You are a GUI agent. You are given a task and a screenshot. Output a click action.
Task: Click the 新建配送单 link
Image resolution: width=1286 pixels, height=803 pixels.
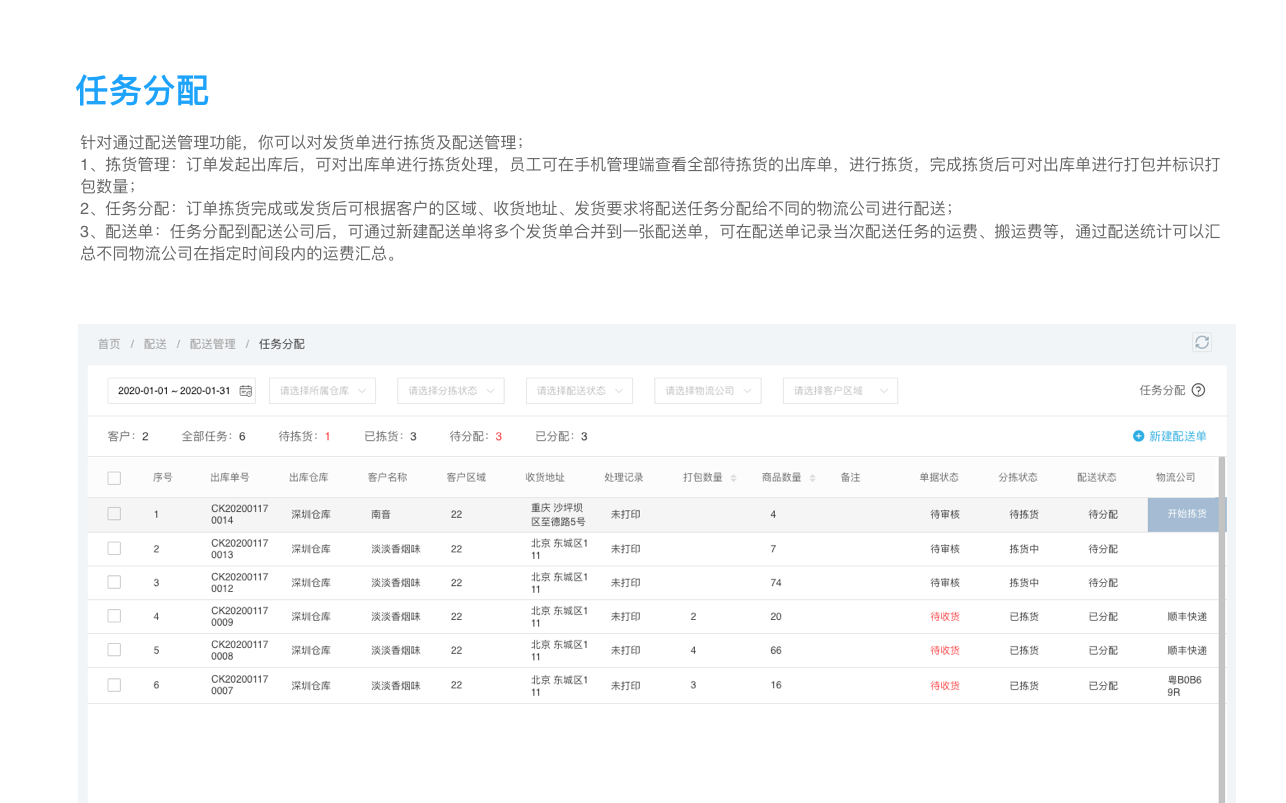click(1177, 436)
